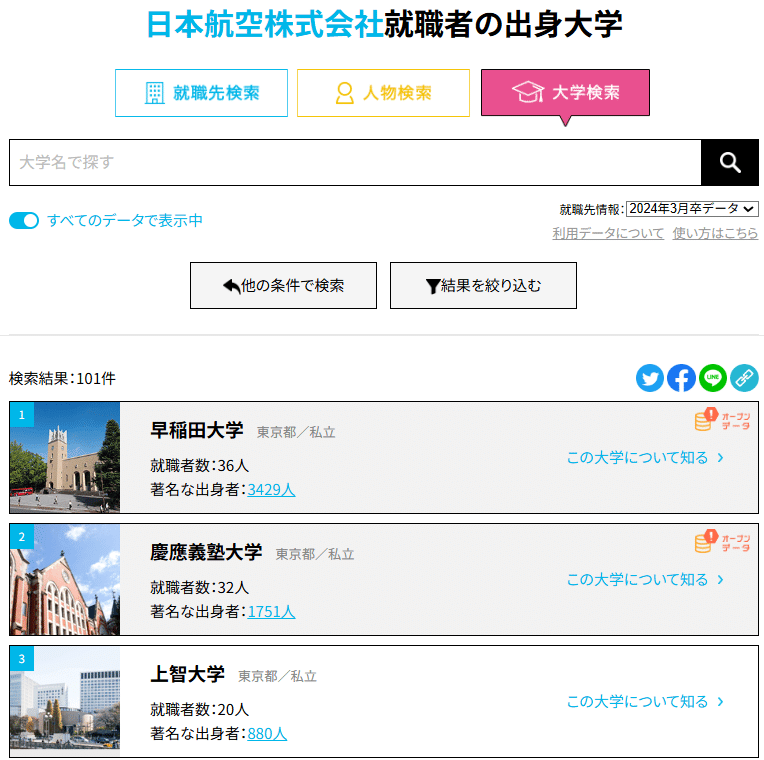Click building icon in 就職先検索 tab
This screenshot has height=760, width=764.
154,93
